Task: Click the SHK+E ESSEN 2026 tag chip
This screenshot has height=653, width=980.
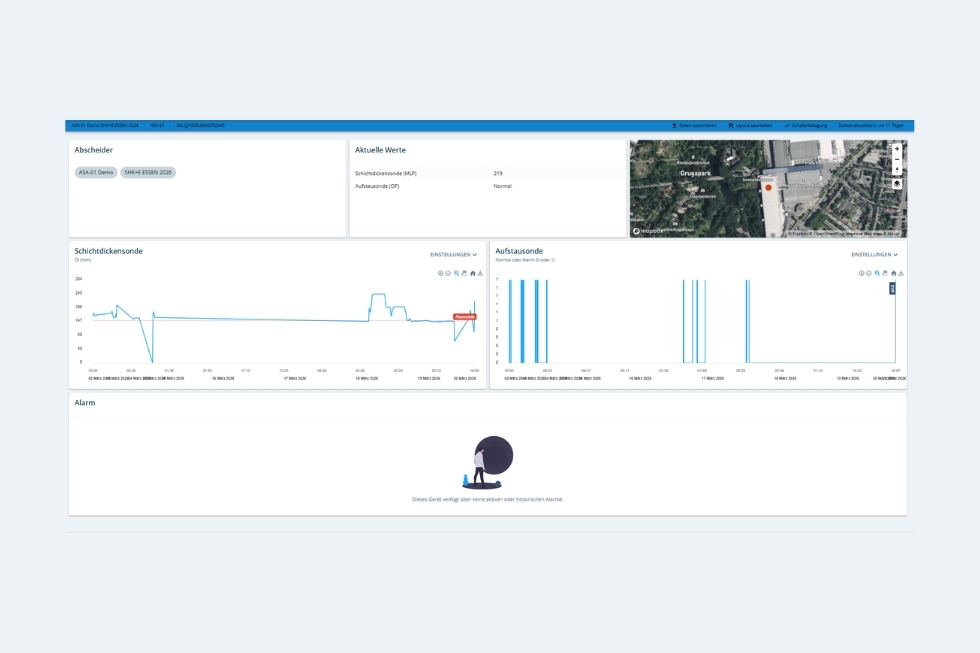Action: click(148, 172)
